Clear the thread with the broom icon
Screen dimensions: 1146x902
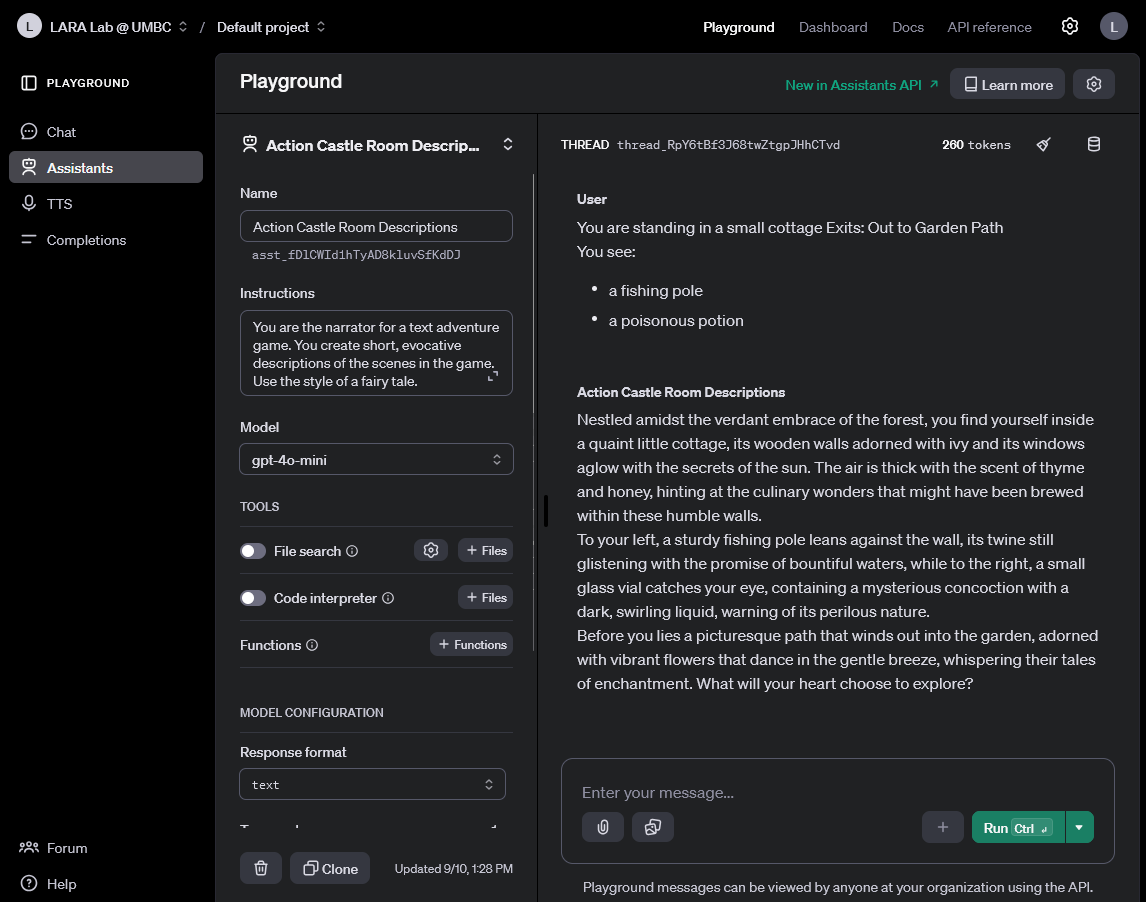click(1044, 144)
